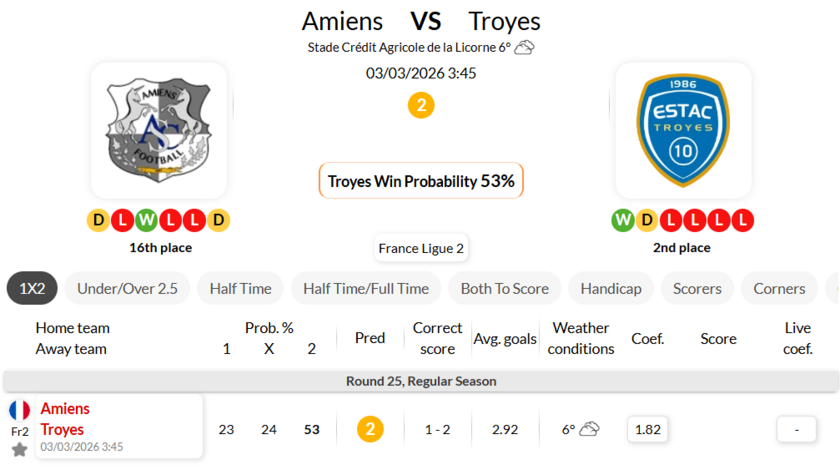Click the ESTAC Troyes club crest
Screen dimensions: 840x470
[682, 130]
